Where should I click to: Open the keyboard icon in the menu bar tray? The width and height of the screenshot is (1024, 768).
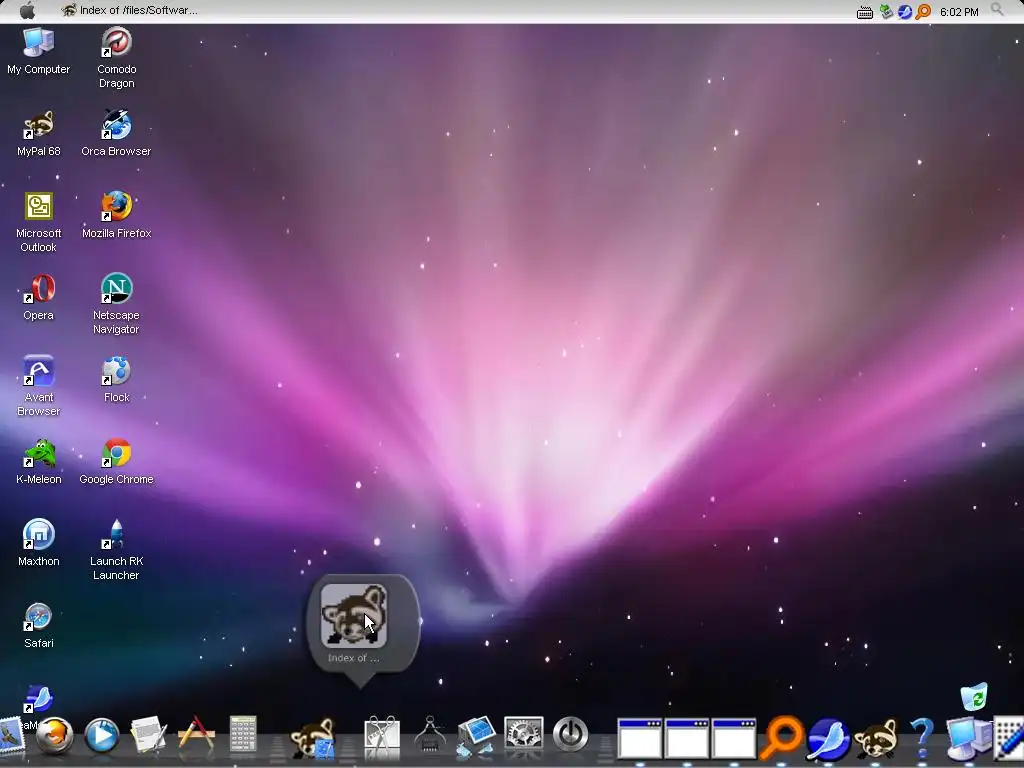coord(865,12)
